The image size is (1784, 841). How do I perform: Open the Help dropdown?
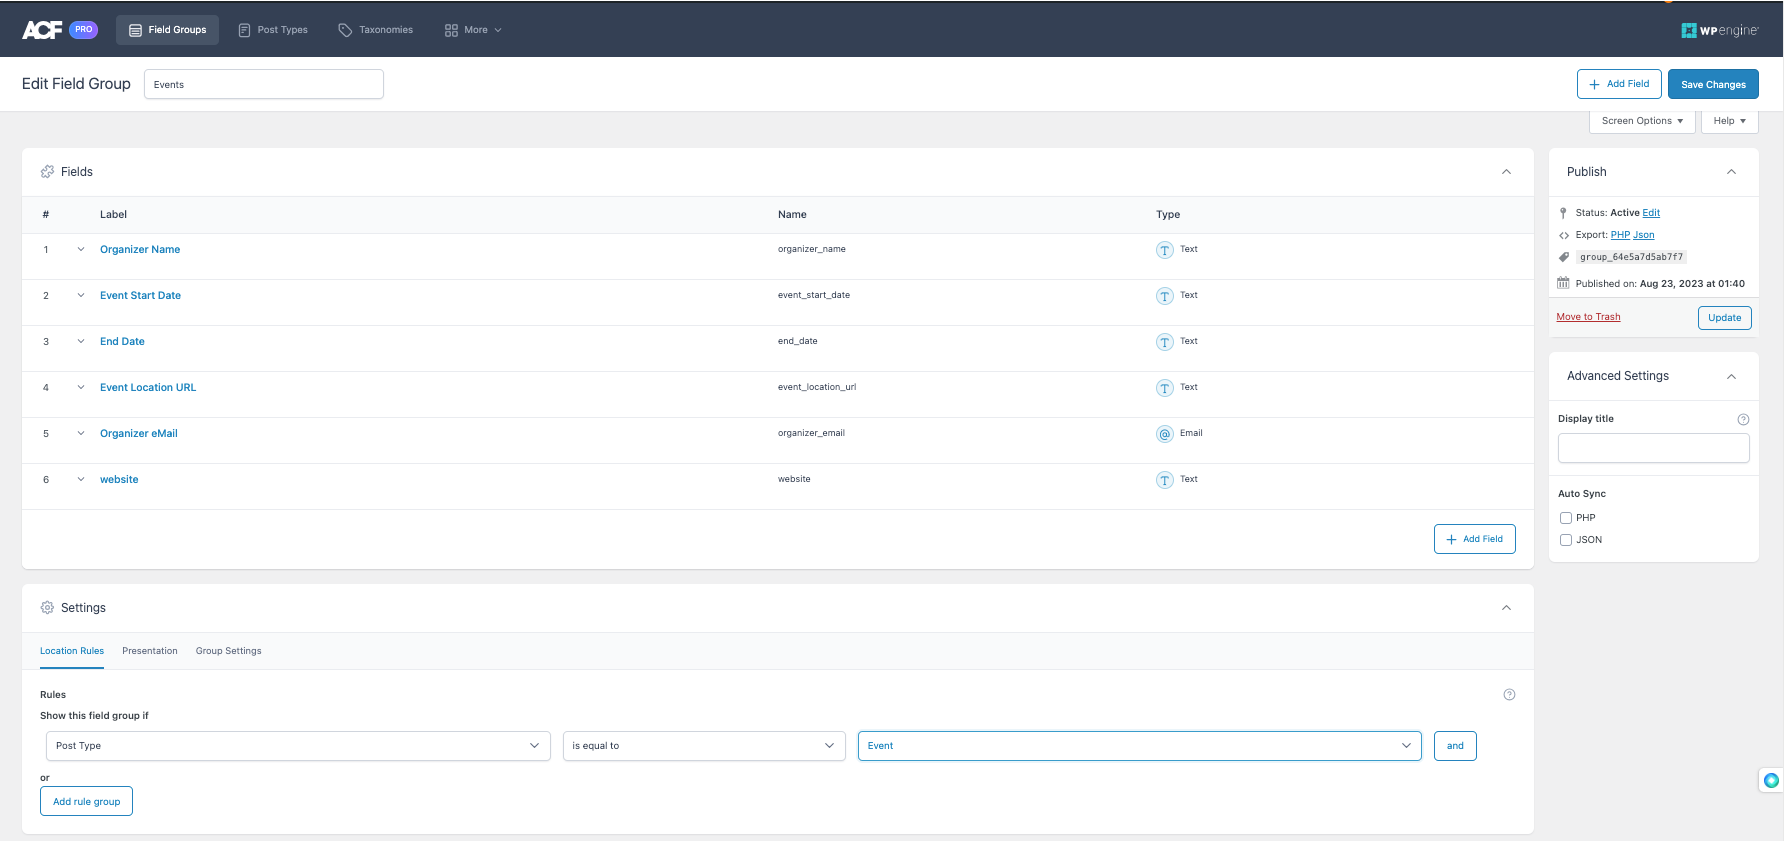click(x=1729, y=121)
